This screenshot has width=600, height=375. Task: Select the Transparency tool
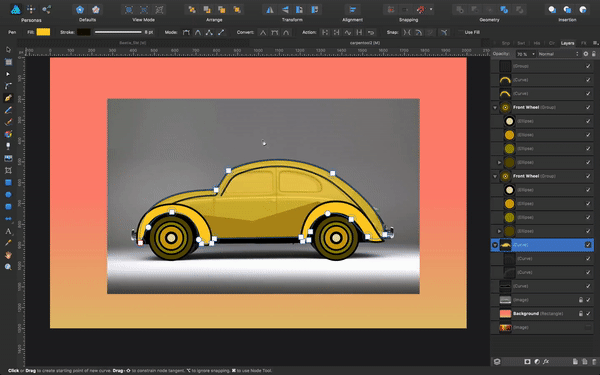click(x=8, y=146)
